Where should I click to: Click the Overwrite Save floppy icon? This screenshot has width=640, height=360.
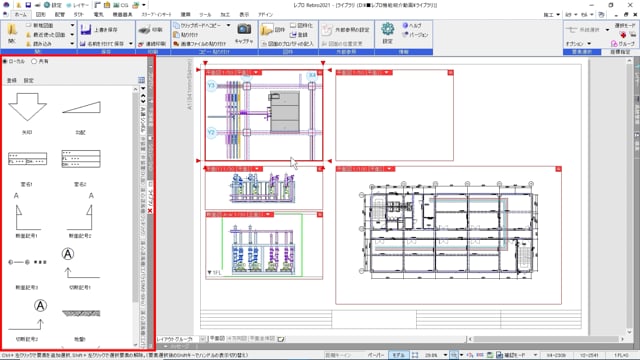tap(86, 29)
